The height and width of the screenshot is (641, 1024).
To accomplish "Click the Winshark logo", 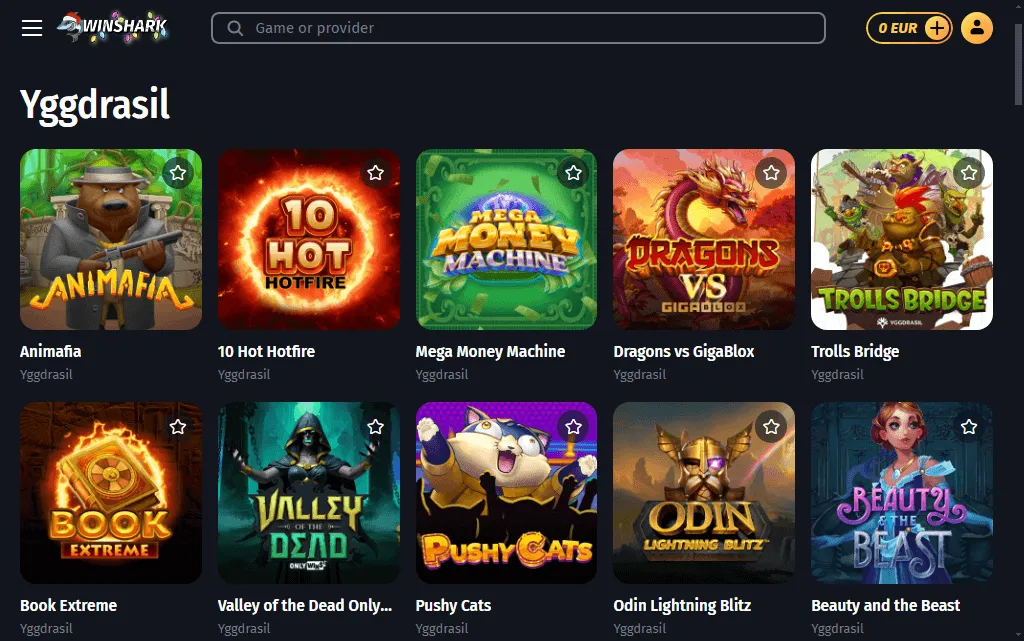I will click(x=112, y=27).
